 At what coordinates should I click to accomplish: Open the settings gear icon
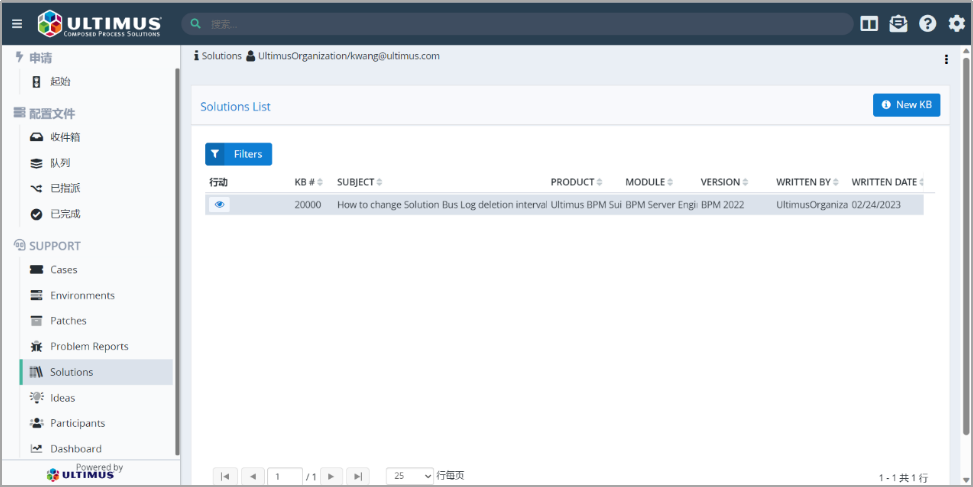957,24
